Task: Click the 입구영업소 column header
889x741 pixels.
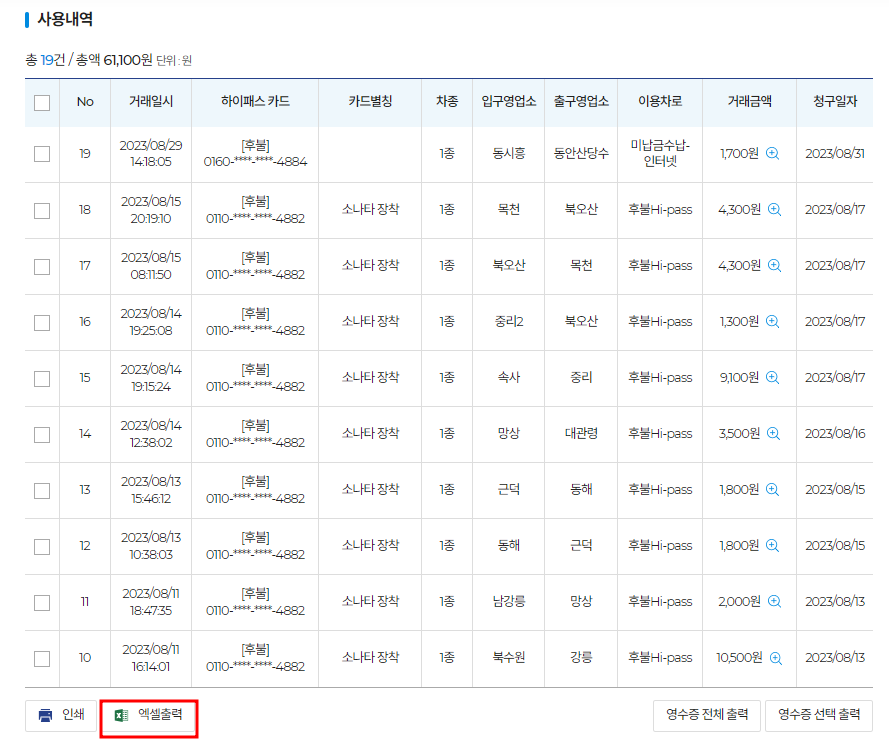Action: [509, 101]
